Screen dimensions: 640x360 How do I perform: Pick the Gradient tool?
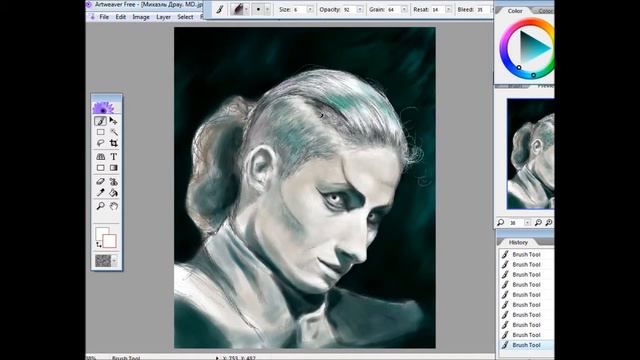point(113,168)
